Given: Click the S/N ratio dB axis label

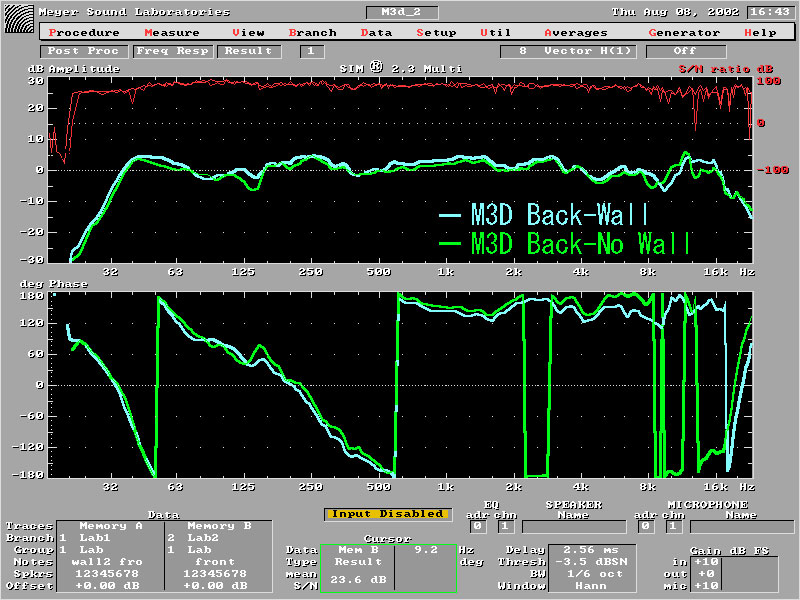Looking at the screenshot, I should coord(726,69).
